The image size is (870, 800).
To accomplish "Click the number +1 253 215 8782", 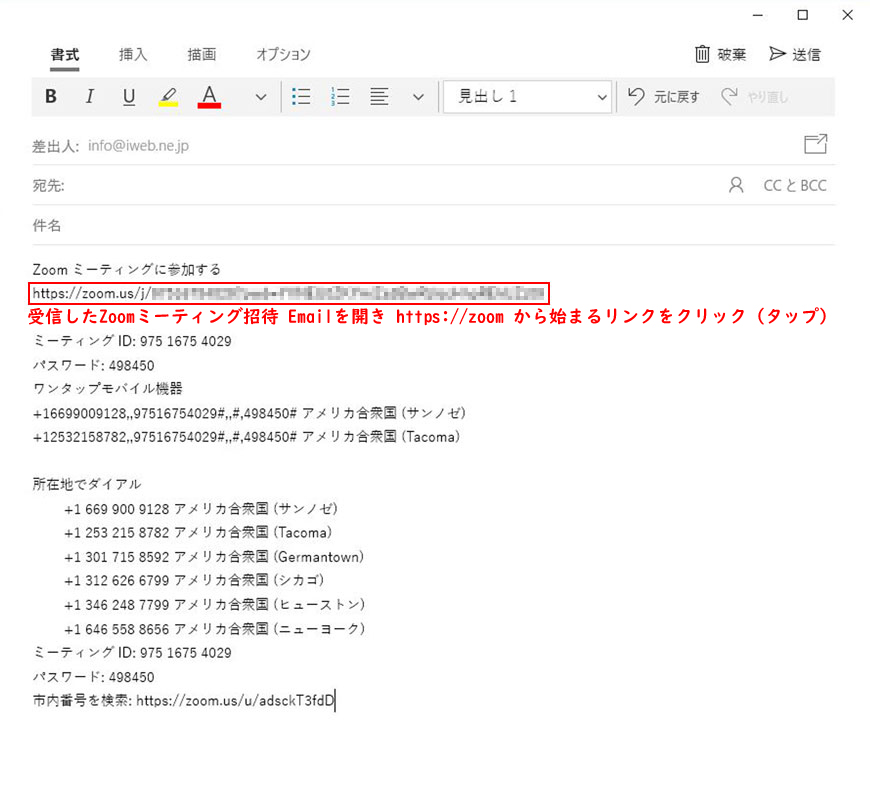I will click(117, 533).
